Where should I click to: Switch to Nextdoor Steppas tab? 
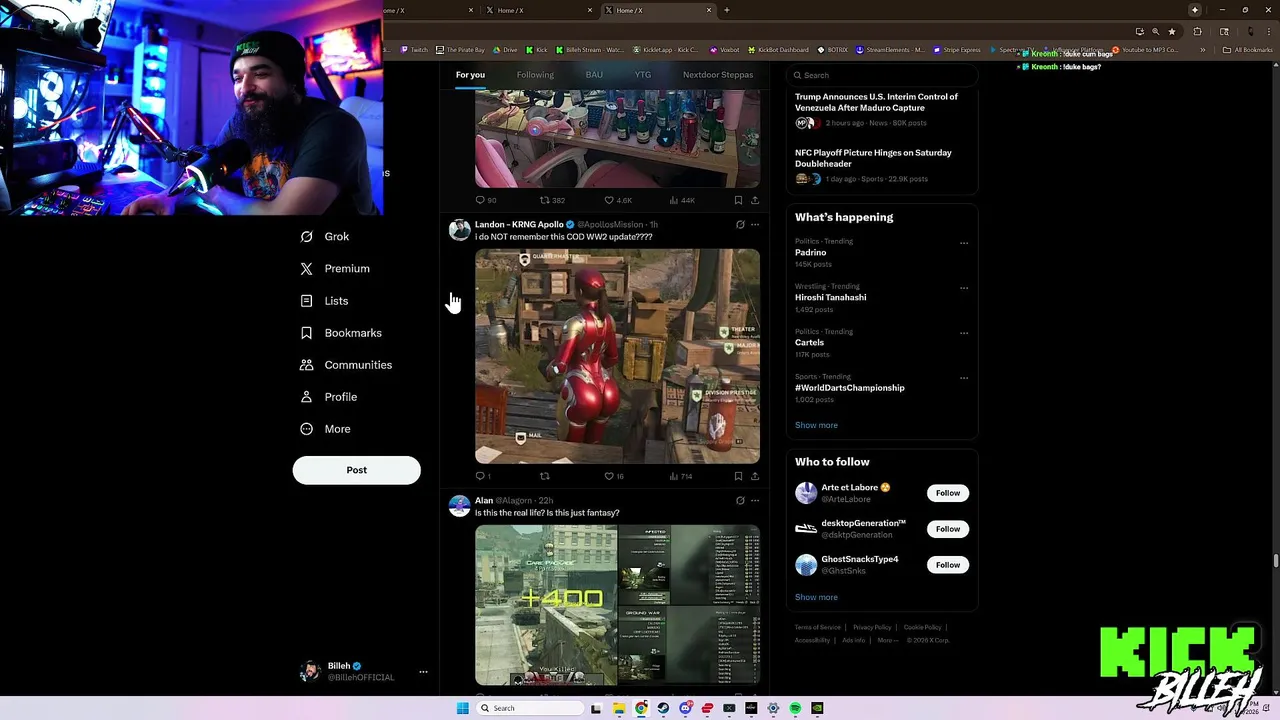pyautogui.click(x=718, y=75)
